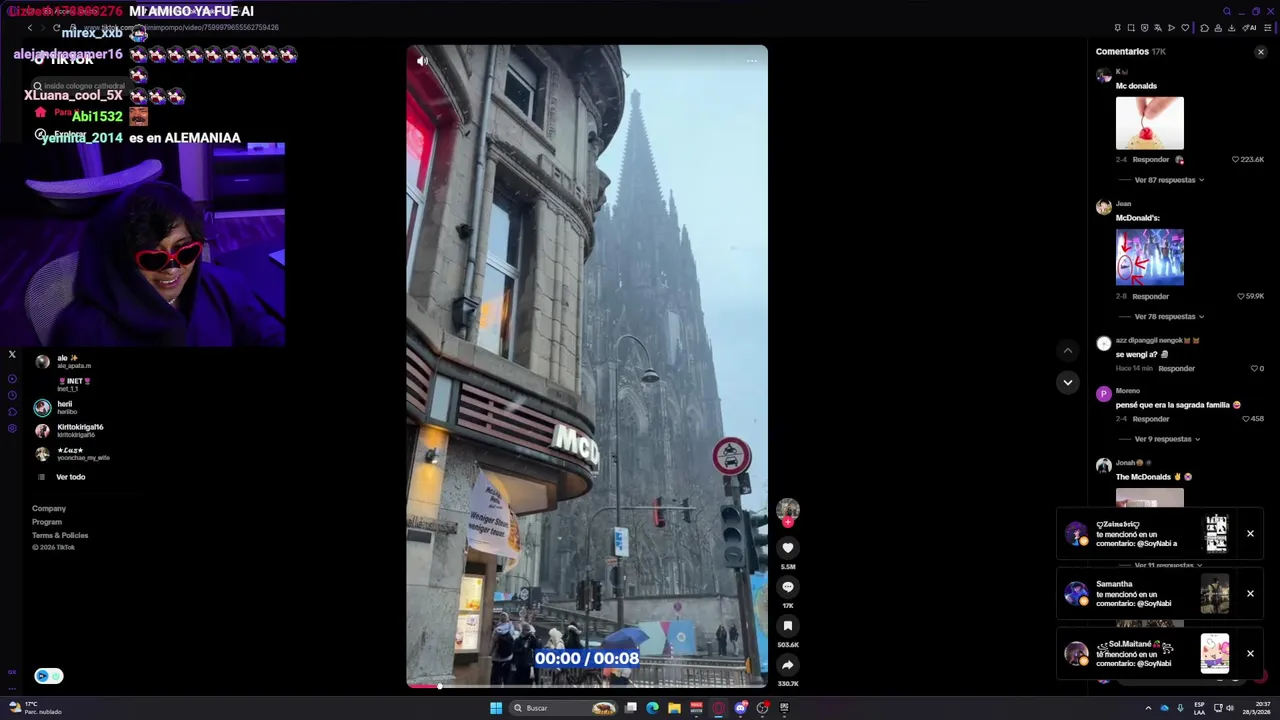The height and width of the screenshot is (720, 1280).
Task: Click 'Ver todo' to show all accounts
Action: click(70, 477)
